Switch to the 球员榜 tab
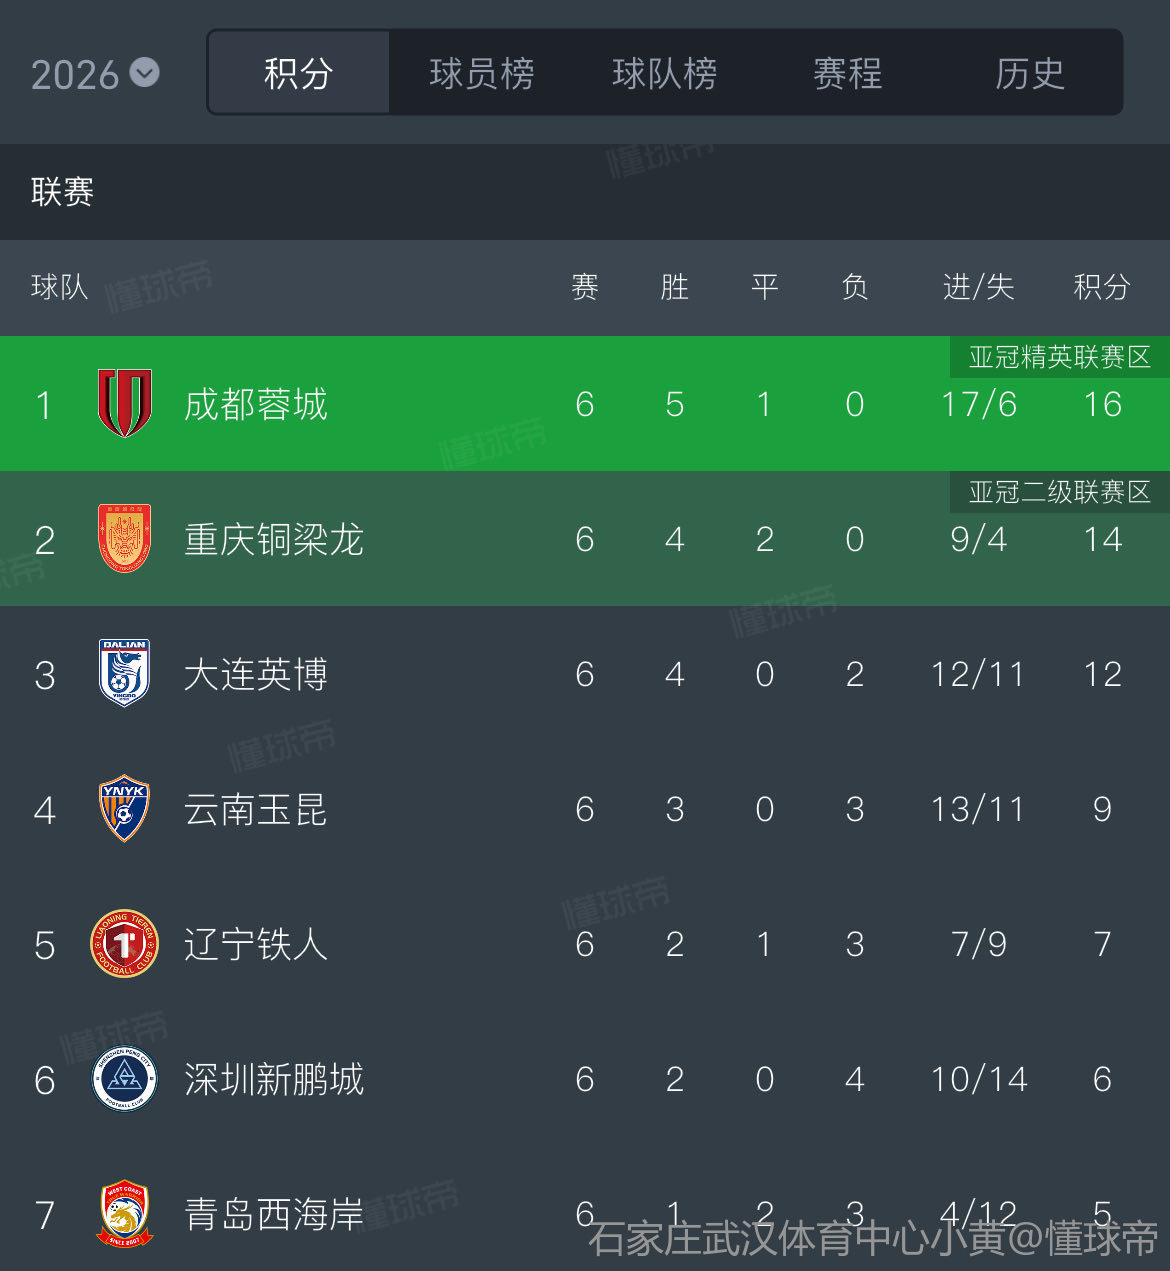Viewport: 1170px width, 1271px height. coord(482,73)
